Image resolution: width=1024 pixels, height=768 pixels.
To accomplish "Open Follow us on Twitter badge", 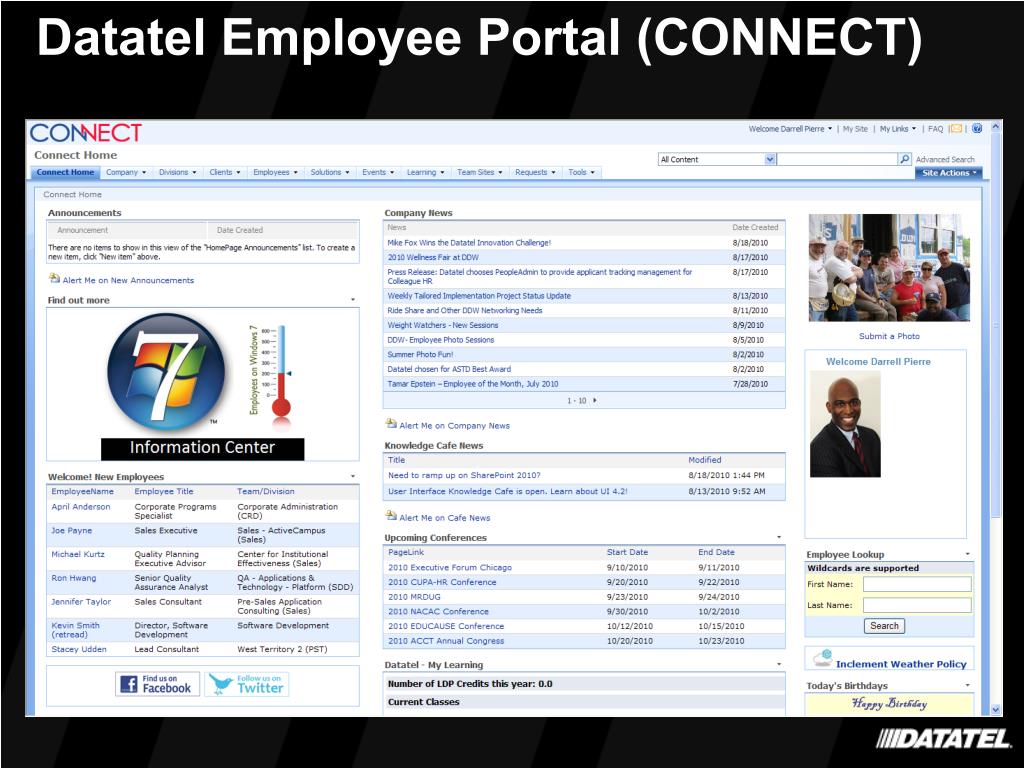I will [x=247, y=684].
